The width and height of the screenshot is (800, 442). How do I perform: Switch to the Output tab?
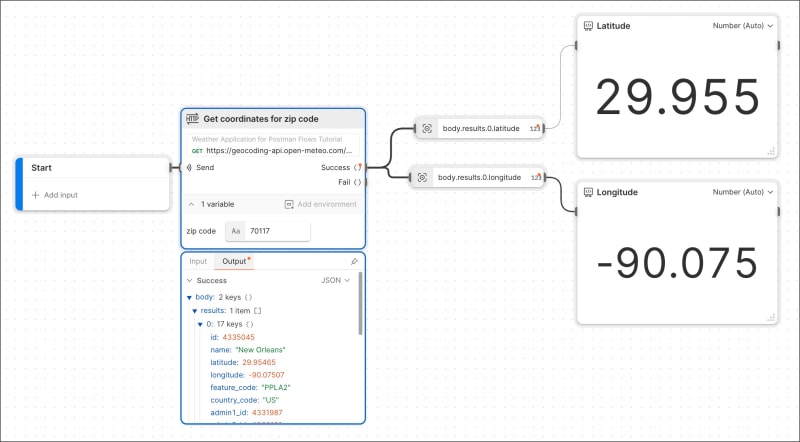click(234, 261)
